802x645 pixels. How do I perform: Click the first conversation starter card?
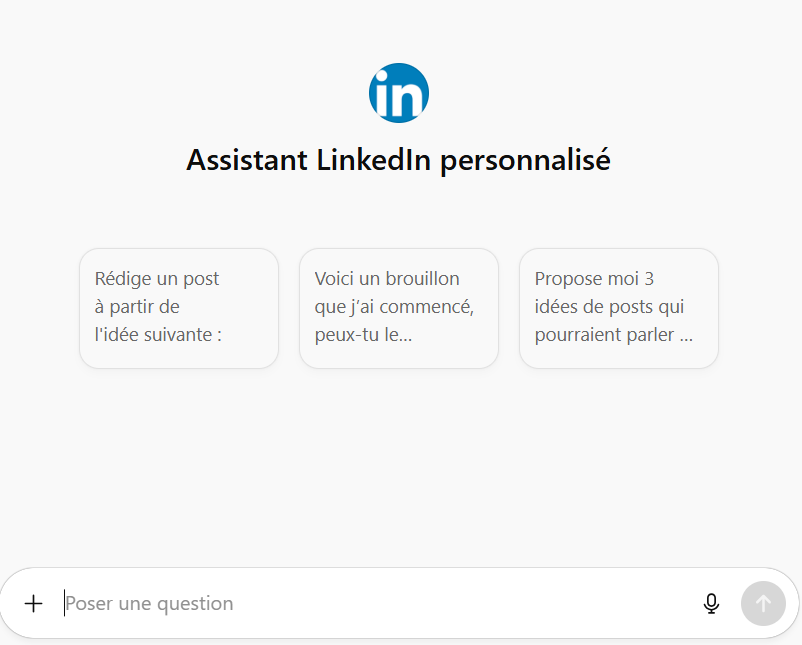178,307
